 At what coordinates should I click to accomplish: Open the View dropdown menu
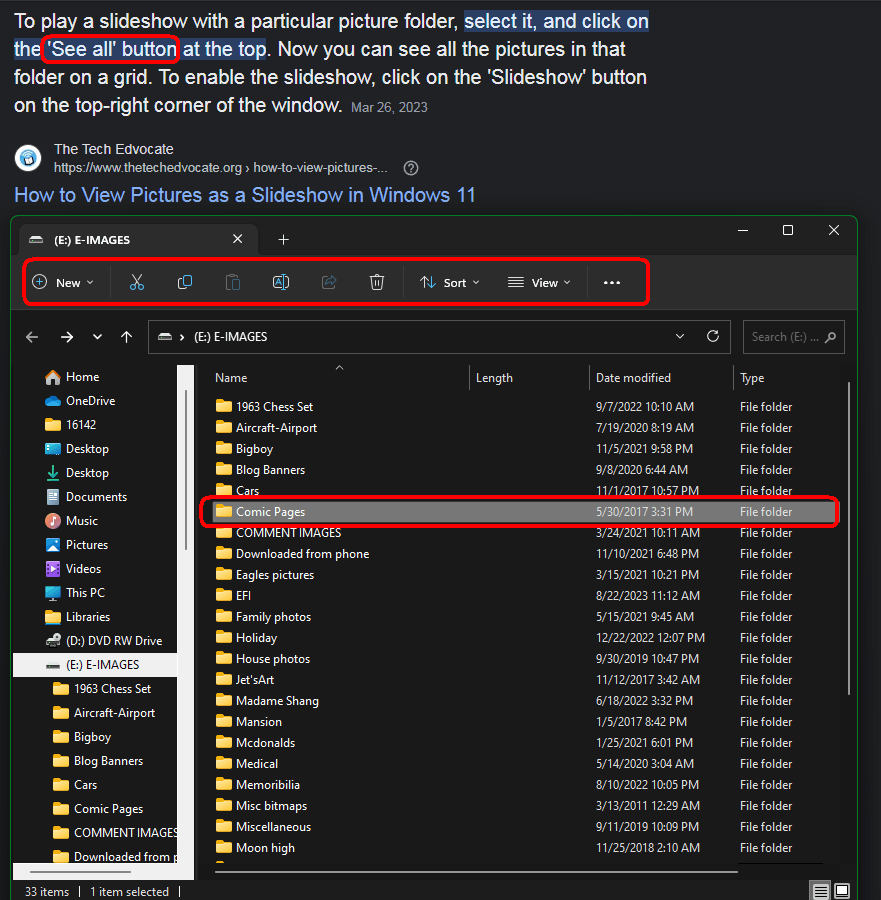pyautogui.click(x=539, y=282)
